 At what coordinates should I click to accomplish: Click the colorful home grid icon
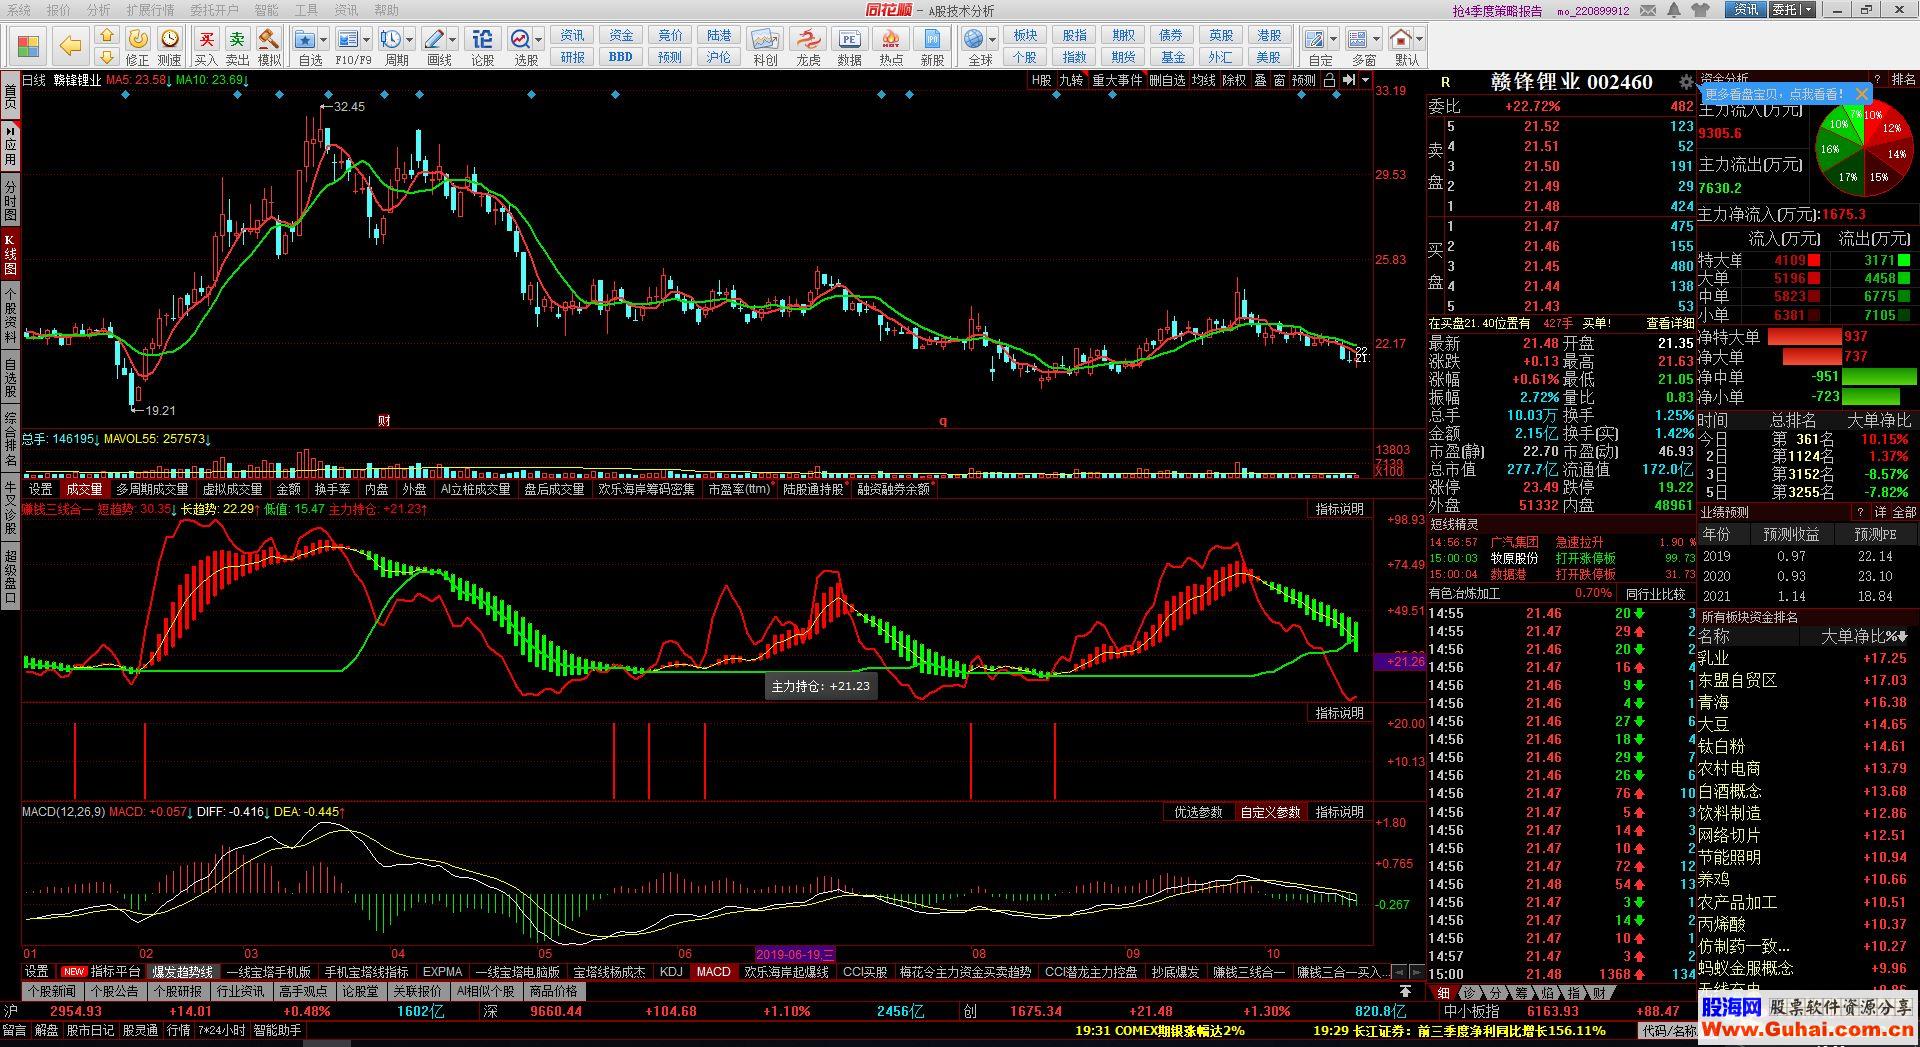[28, 46]
